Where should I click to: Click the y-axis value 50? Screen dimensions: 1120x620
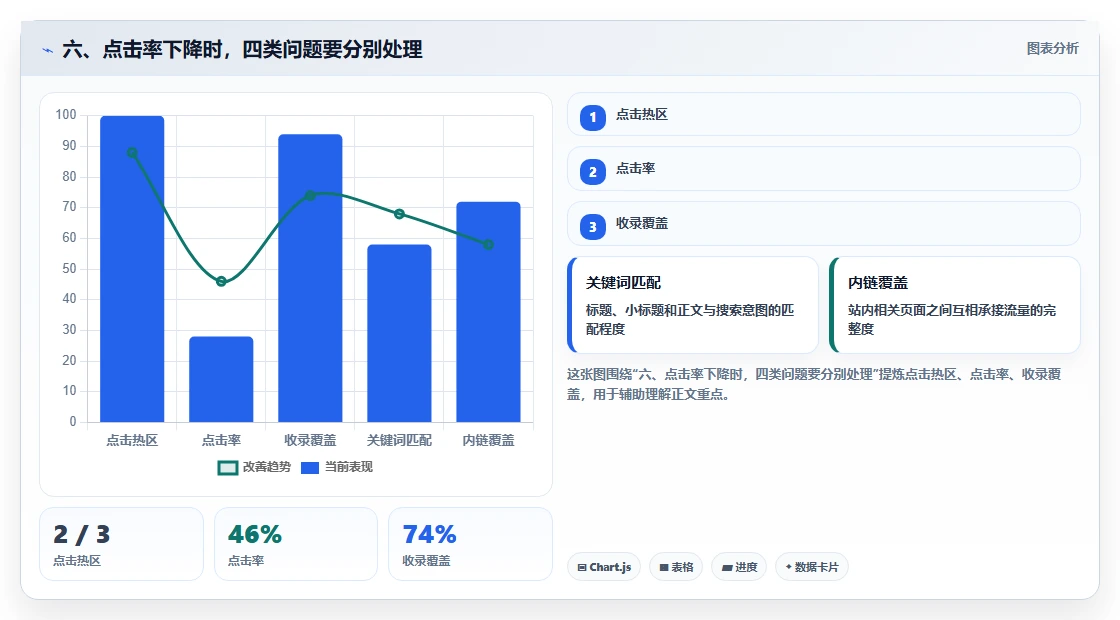[x=69, y=269]
